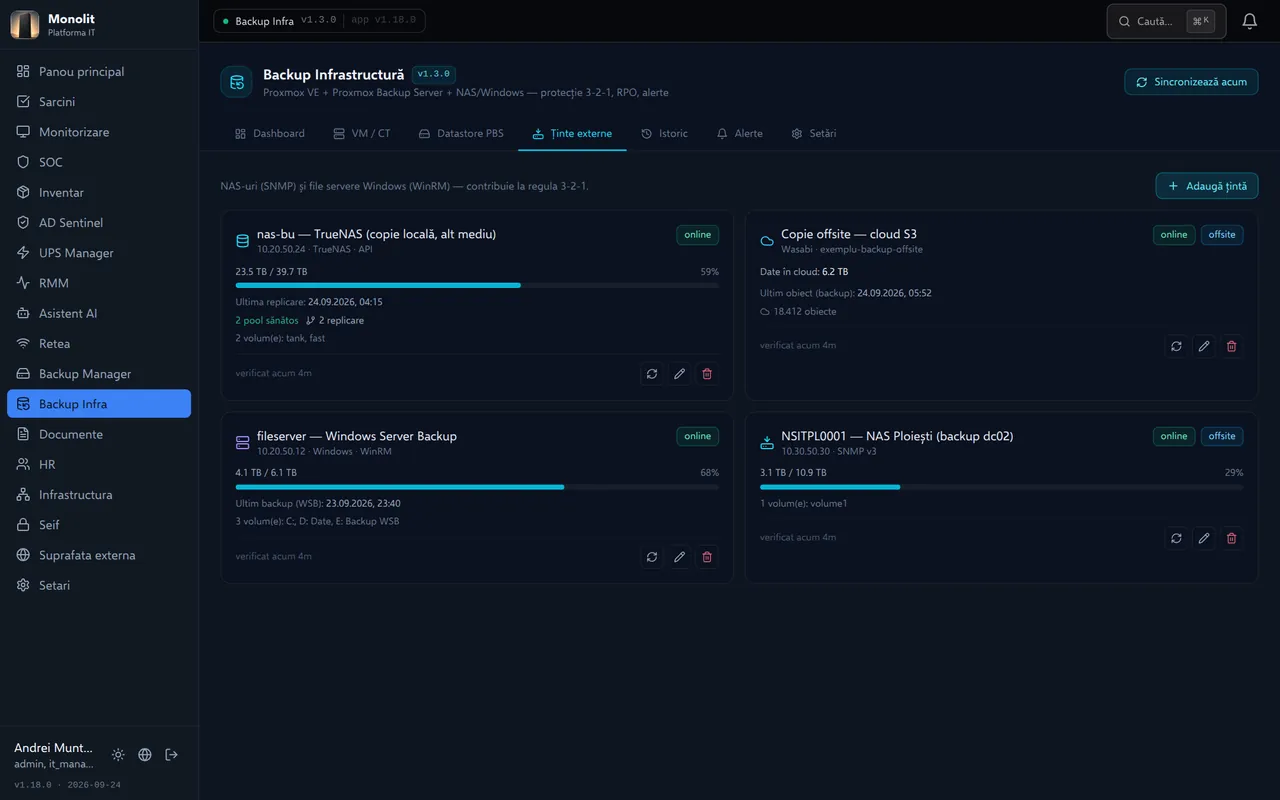Delete the nas-bu TrueNAS target
The width and height of the screenshot is (1280, 800).
tap(707, 374)
